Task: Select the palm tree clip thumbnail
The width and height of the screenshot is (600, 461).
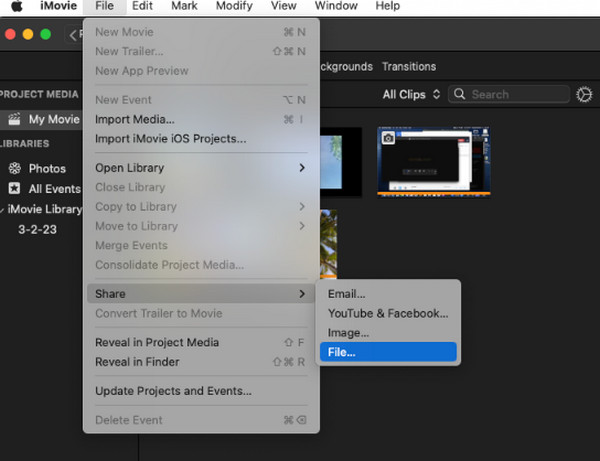Action: 329,244
